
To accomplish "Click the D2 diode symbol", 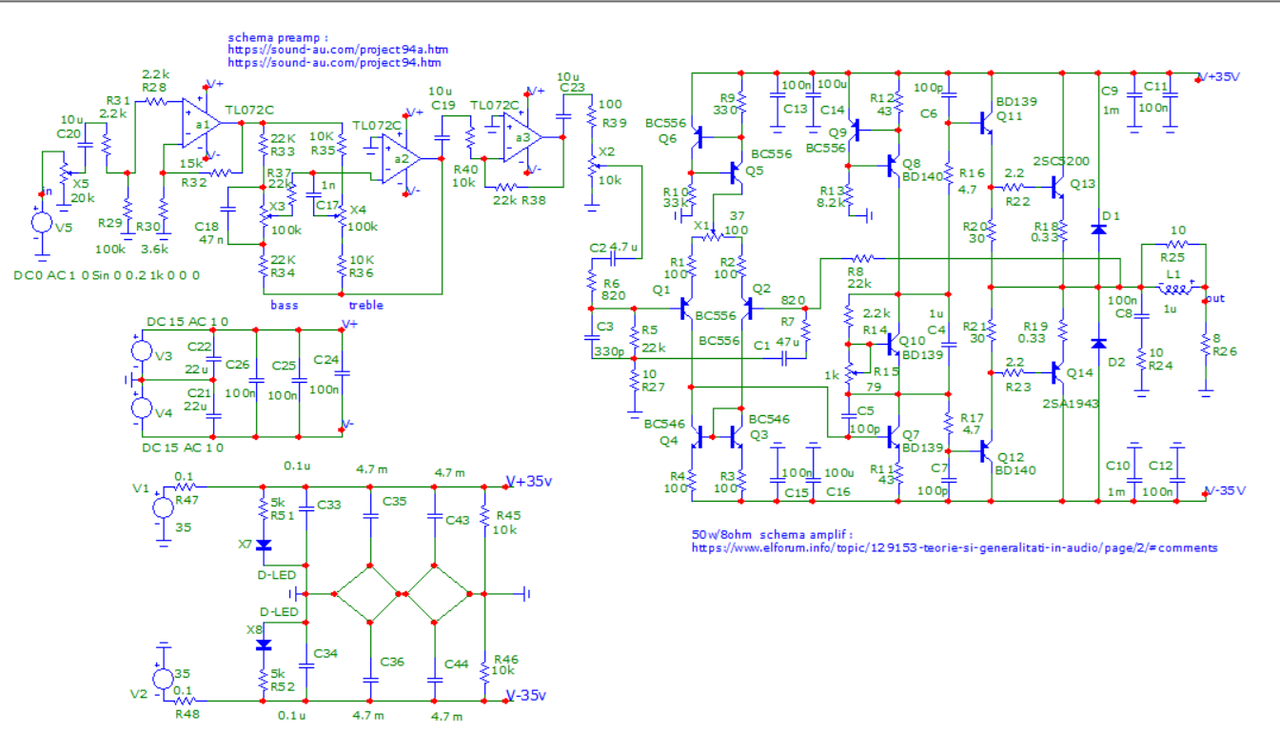I will pos(1099,343).
